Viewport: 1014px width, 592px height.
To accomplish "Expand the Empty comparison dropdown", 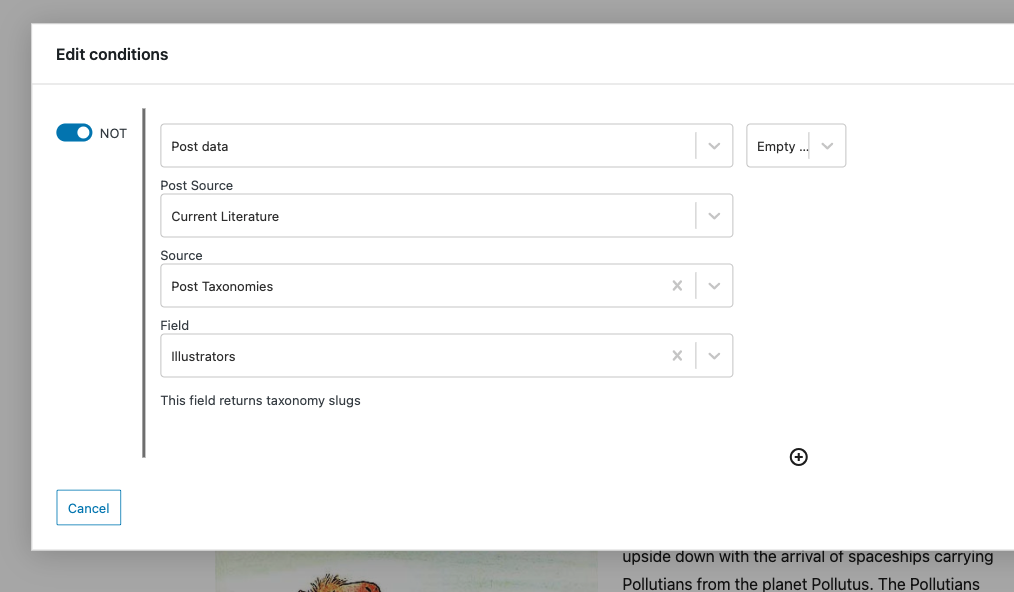I will click(827, 146).
